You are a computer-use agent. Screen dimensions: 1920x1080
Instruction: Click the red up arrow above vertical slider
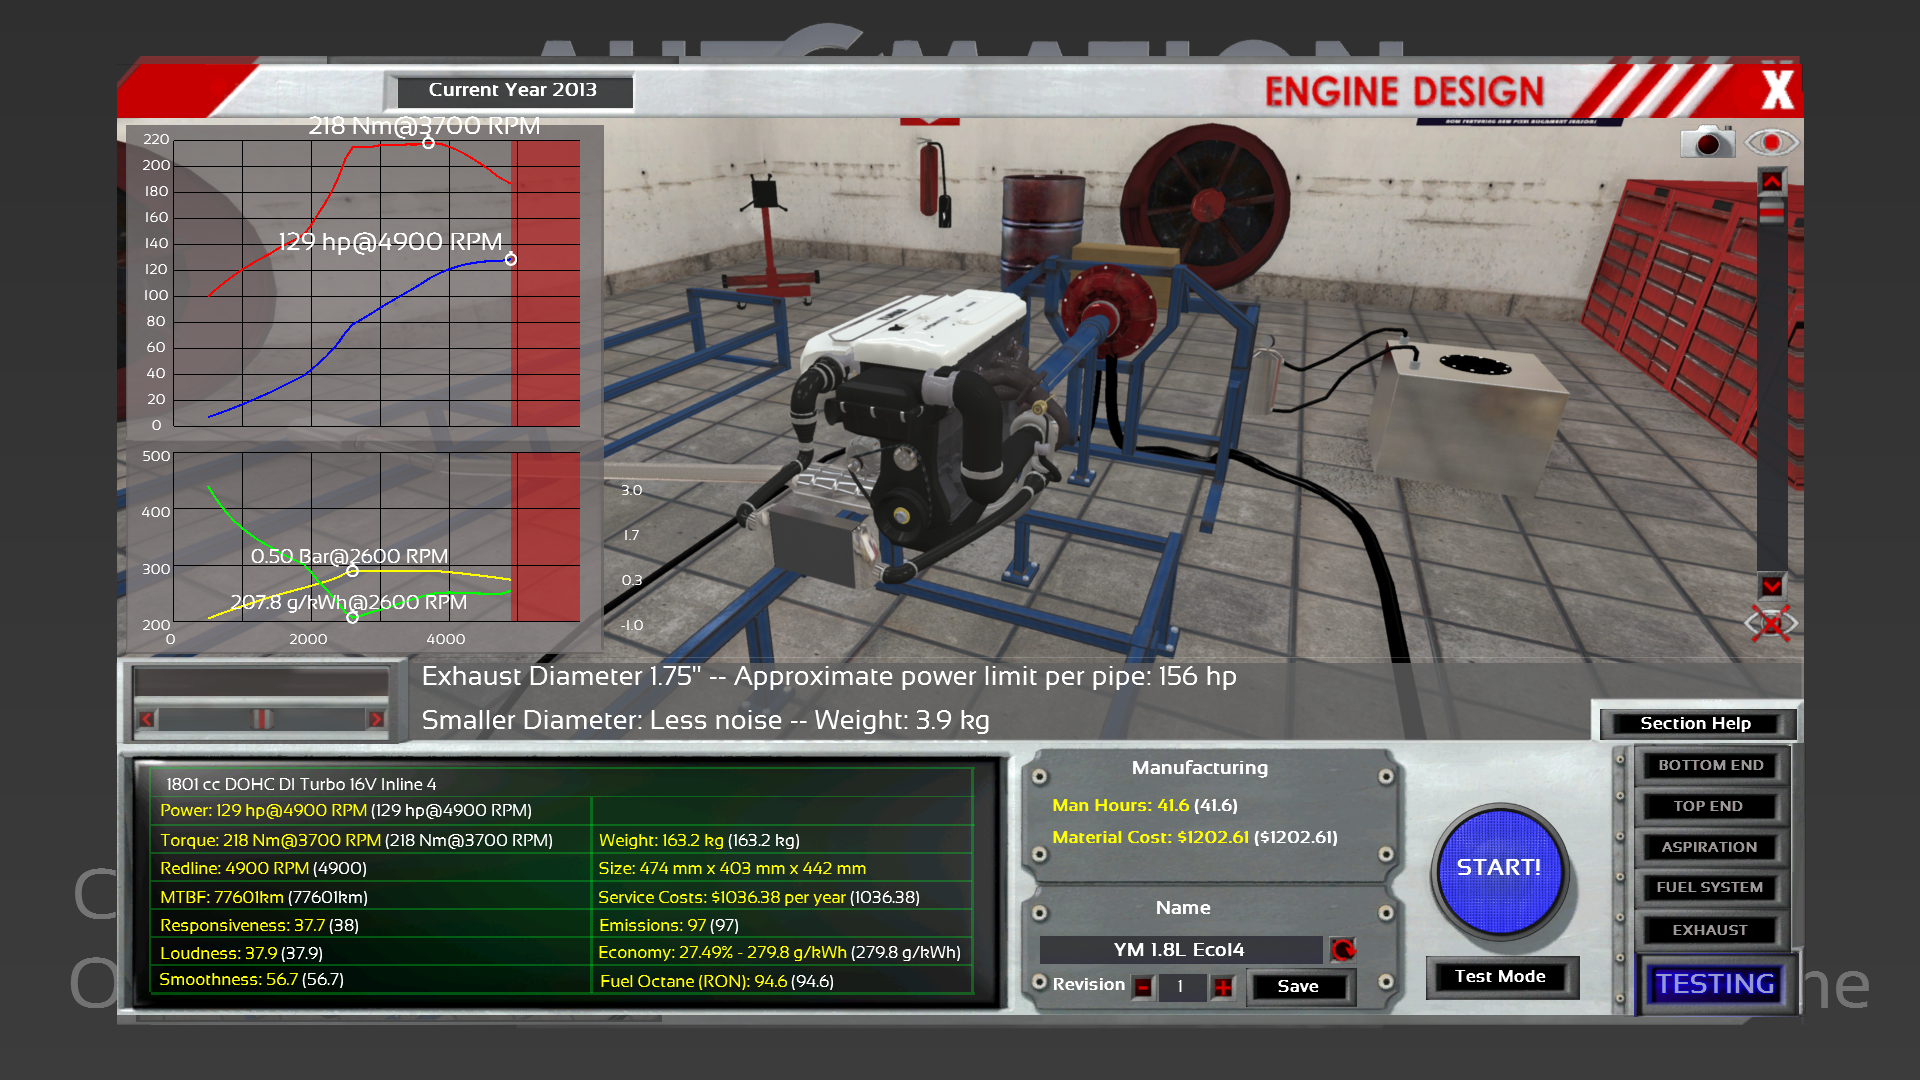point(1771,181)
